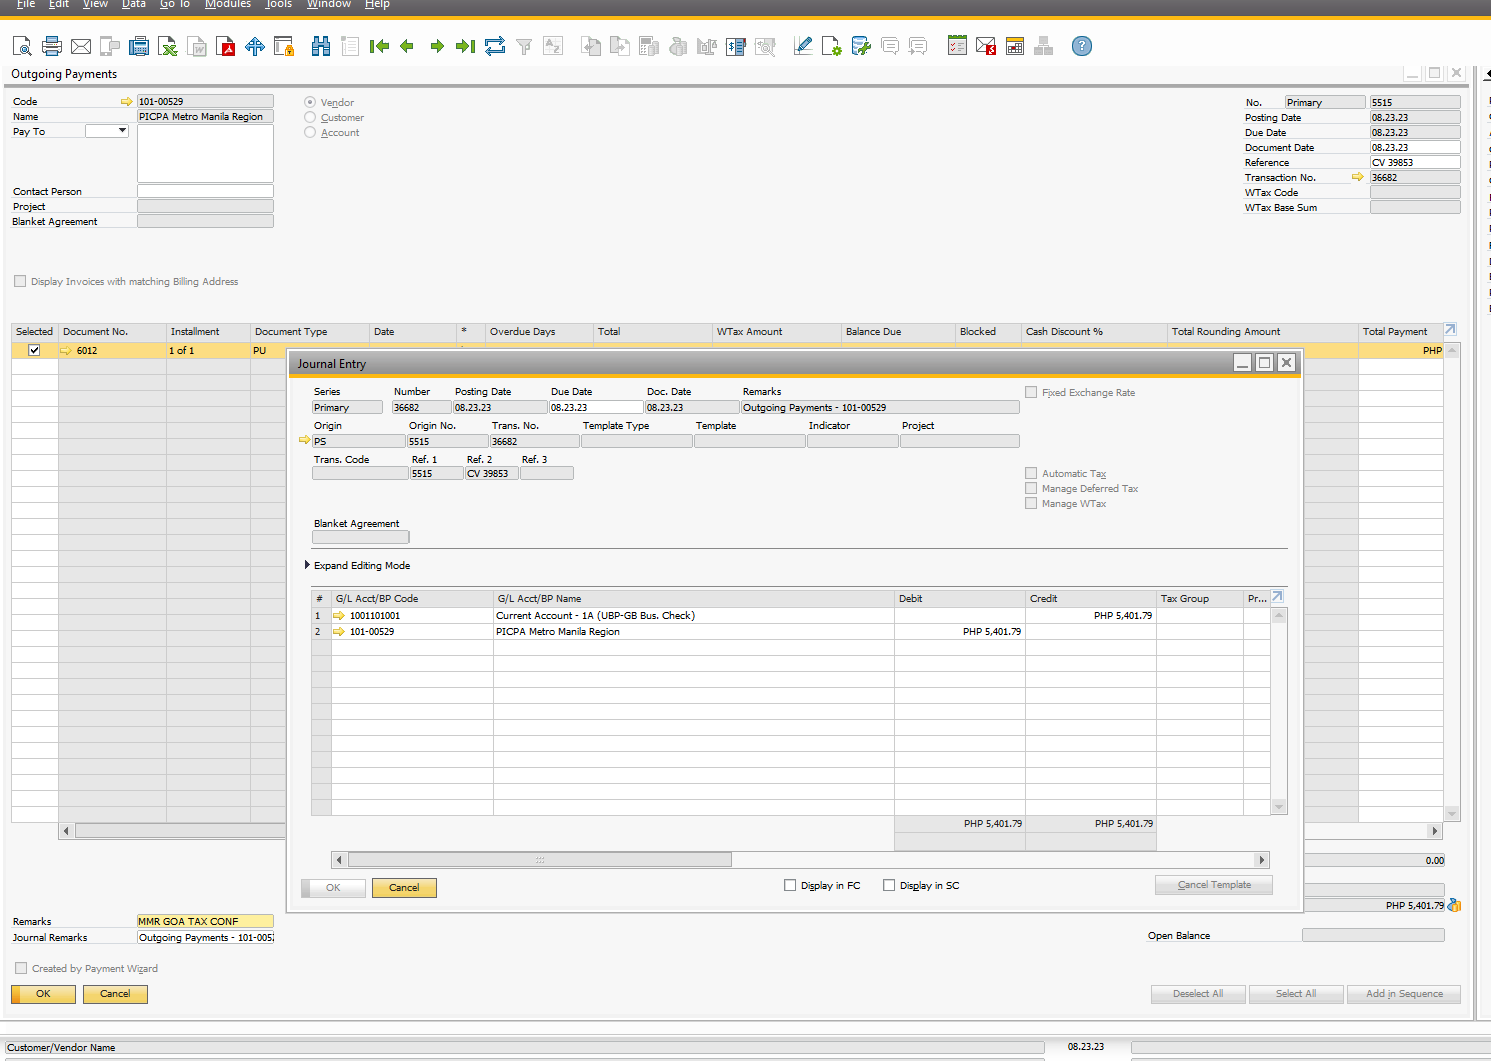Open the Window menu
Image resolution: width=1491 pixels, height=1061 pixels.
329,4
